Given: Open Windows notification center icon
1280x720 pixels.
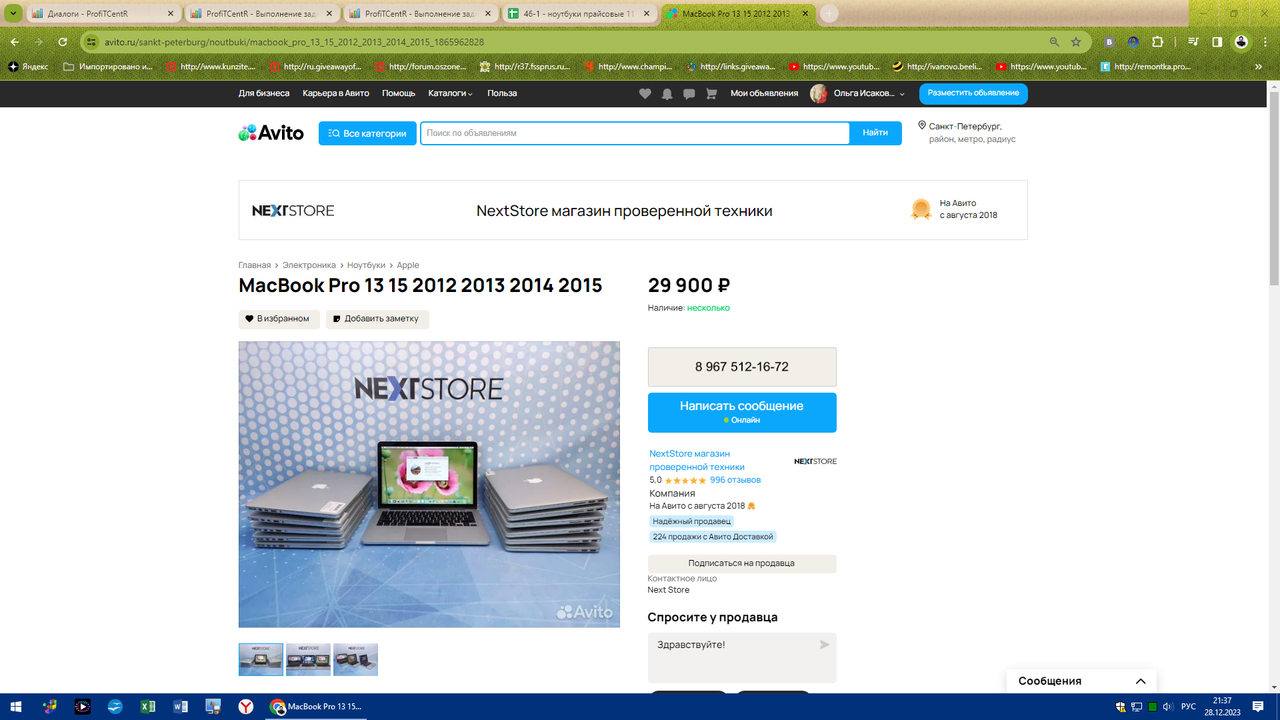Looking at the screenshot, I should pyautogui.click(x=1258, y=707).
